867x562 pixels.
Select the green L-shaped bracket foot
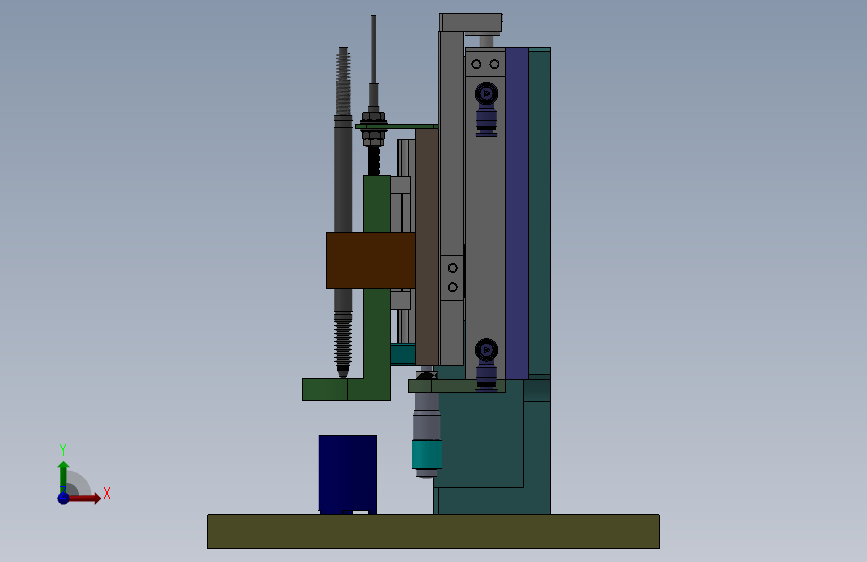(346, 389)
